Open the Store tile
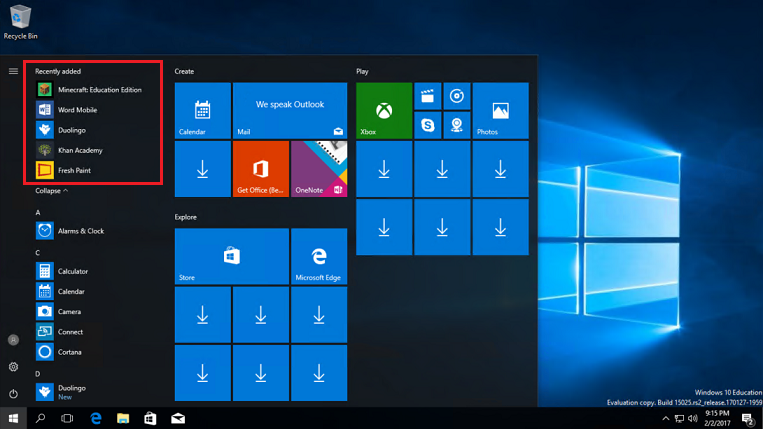The height and width of the screenshot is (429, 763). click(231, 256)
